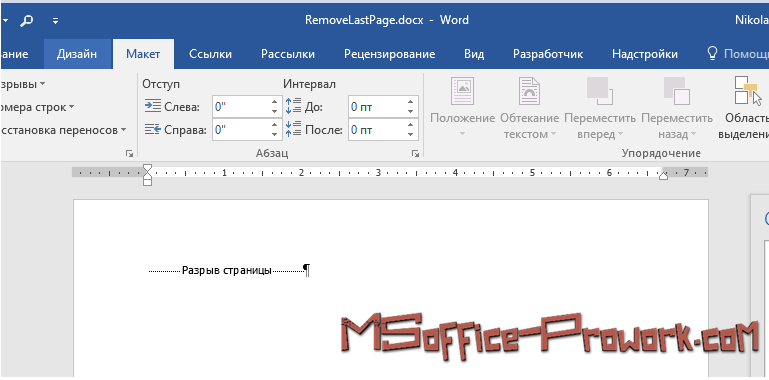Viewport: 769px width, 380px height.
Task: Click the right indent marker on ruler
Action: [x=663, y=176]
